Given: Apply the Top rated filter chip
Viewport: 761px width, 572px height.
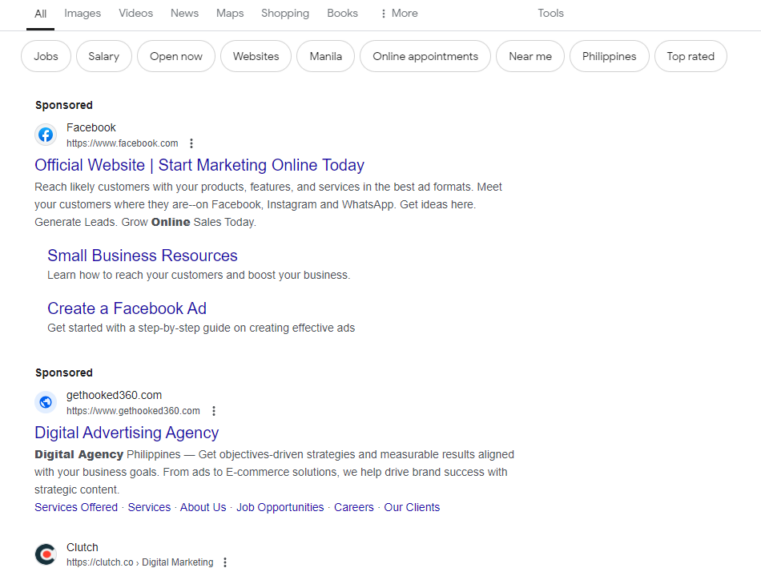Looking at the screenshot, I should [x=691, y=56].
